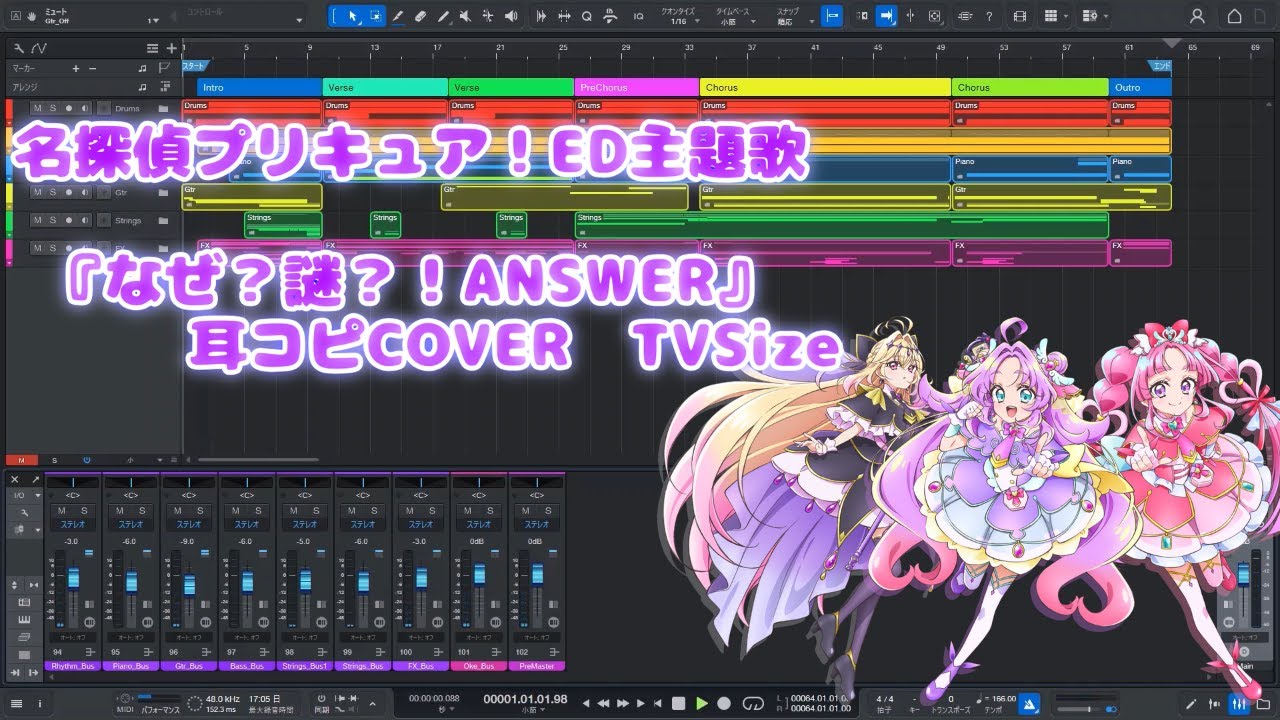Click the Record button in transport
The width and height of the screenshot is (1280, 720).
[x=724, y=704]
